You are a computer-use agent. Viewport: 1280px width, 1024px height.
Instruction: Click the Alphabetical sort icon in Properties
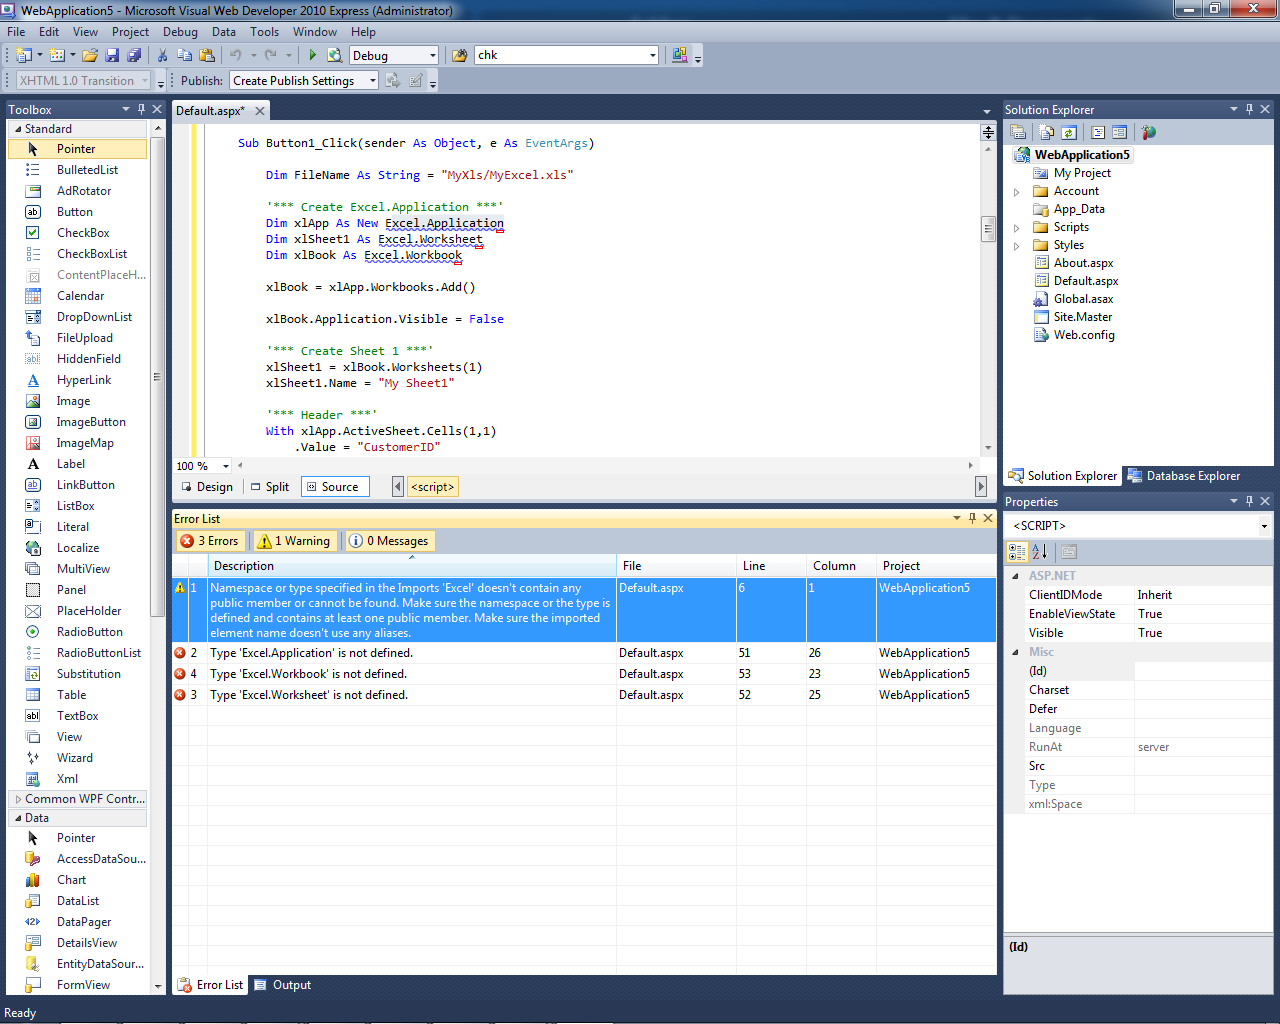coord(1040,551)
